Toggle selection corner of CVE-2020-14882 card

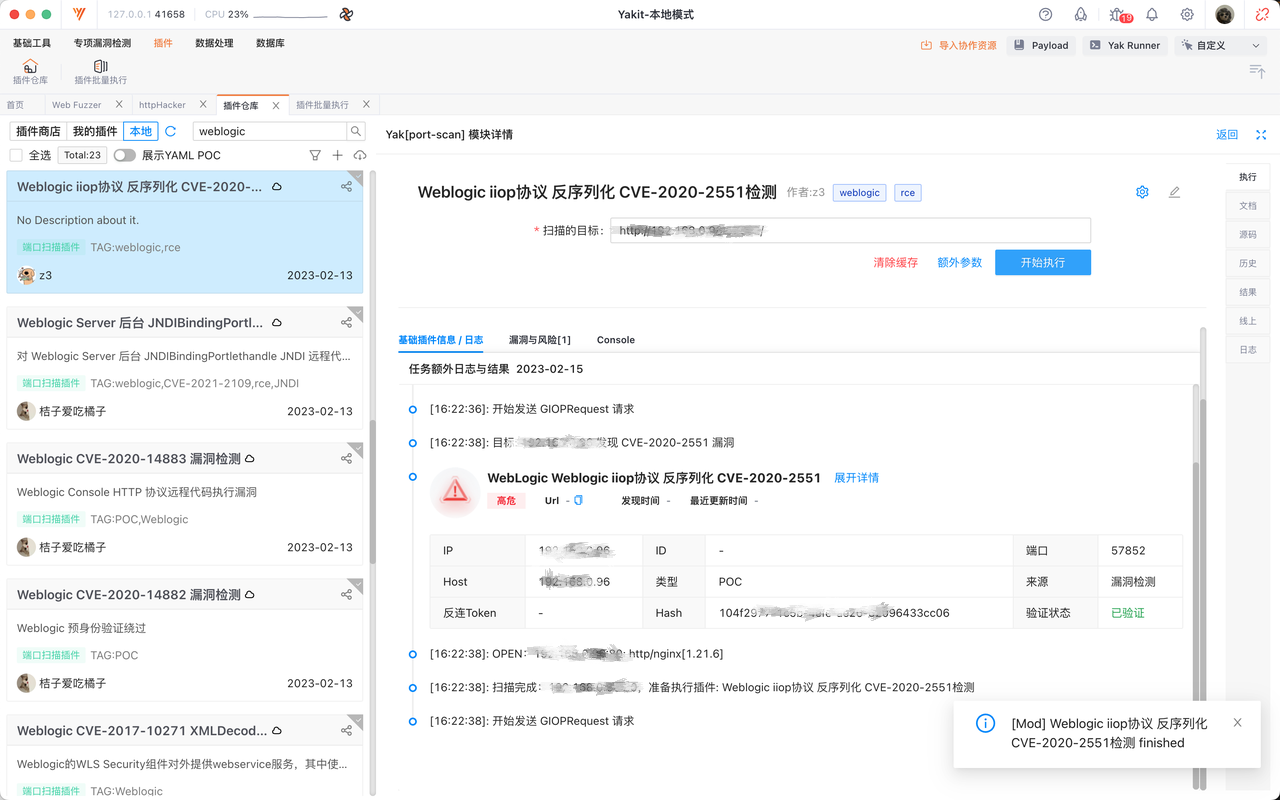coord(356,585)
